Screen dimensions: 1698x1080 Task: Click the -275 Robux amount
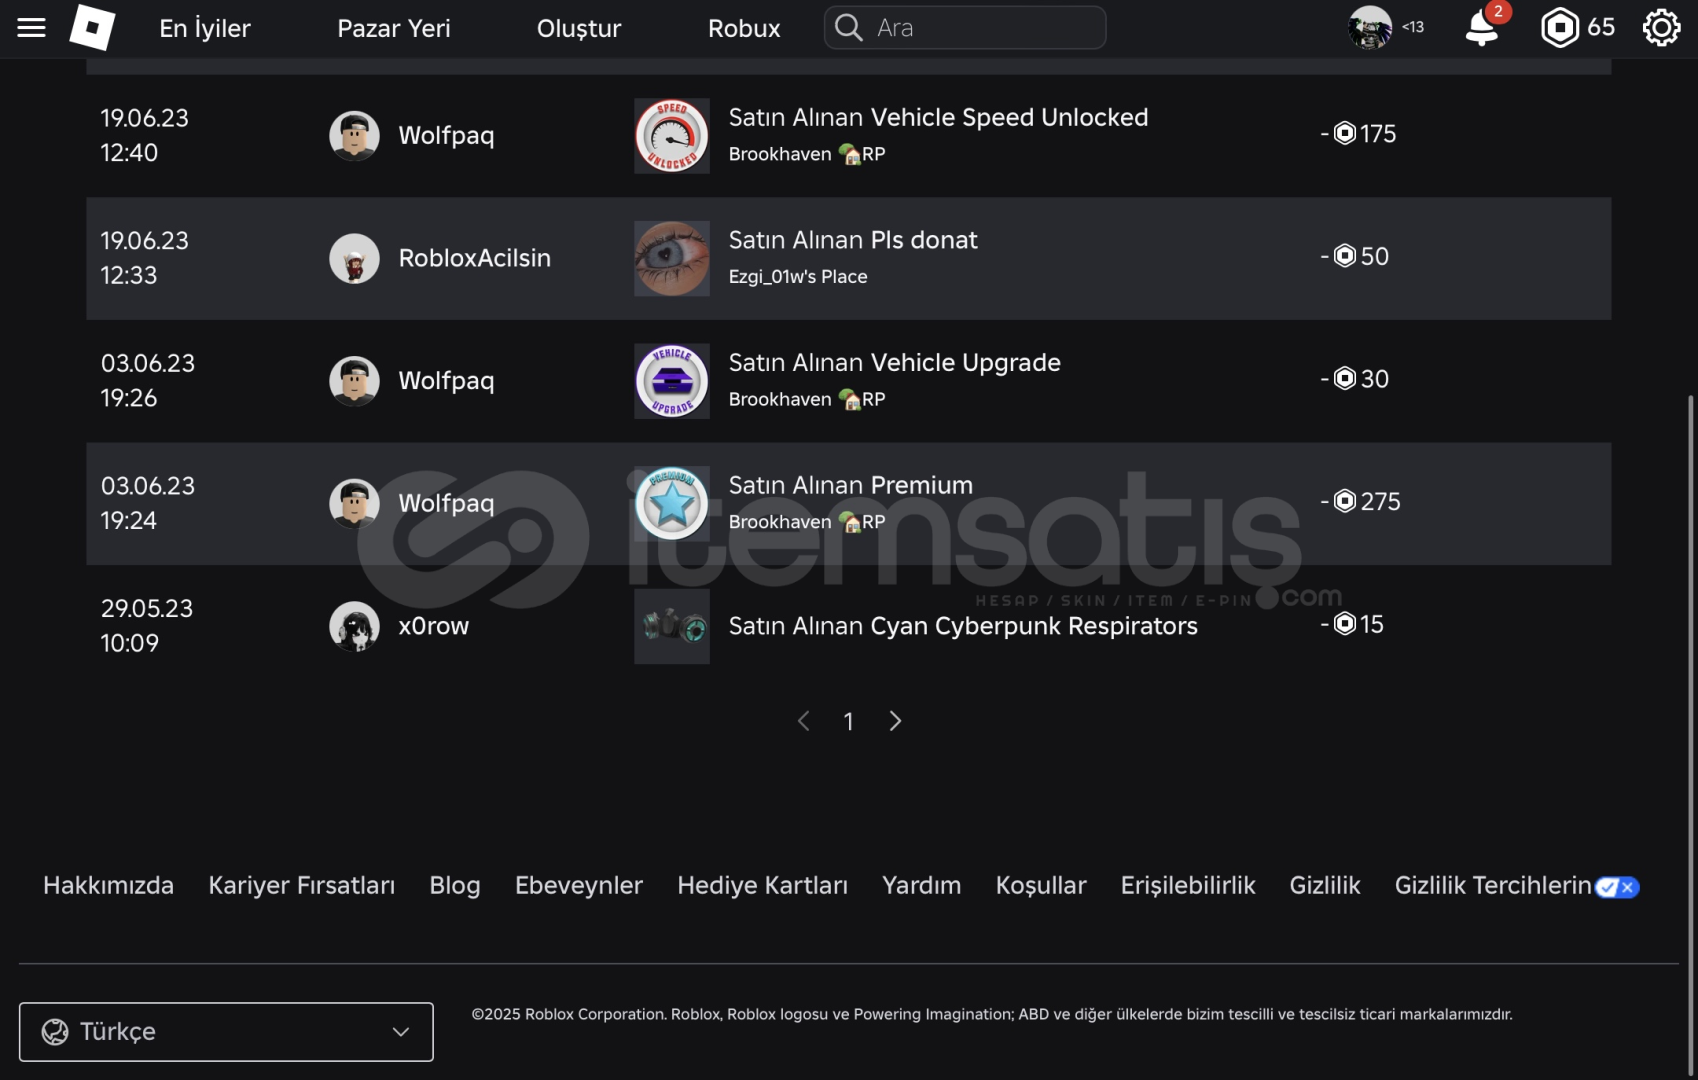[1361, 502]
